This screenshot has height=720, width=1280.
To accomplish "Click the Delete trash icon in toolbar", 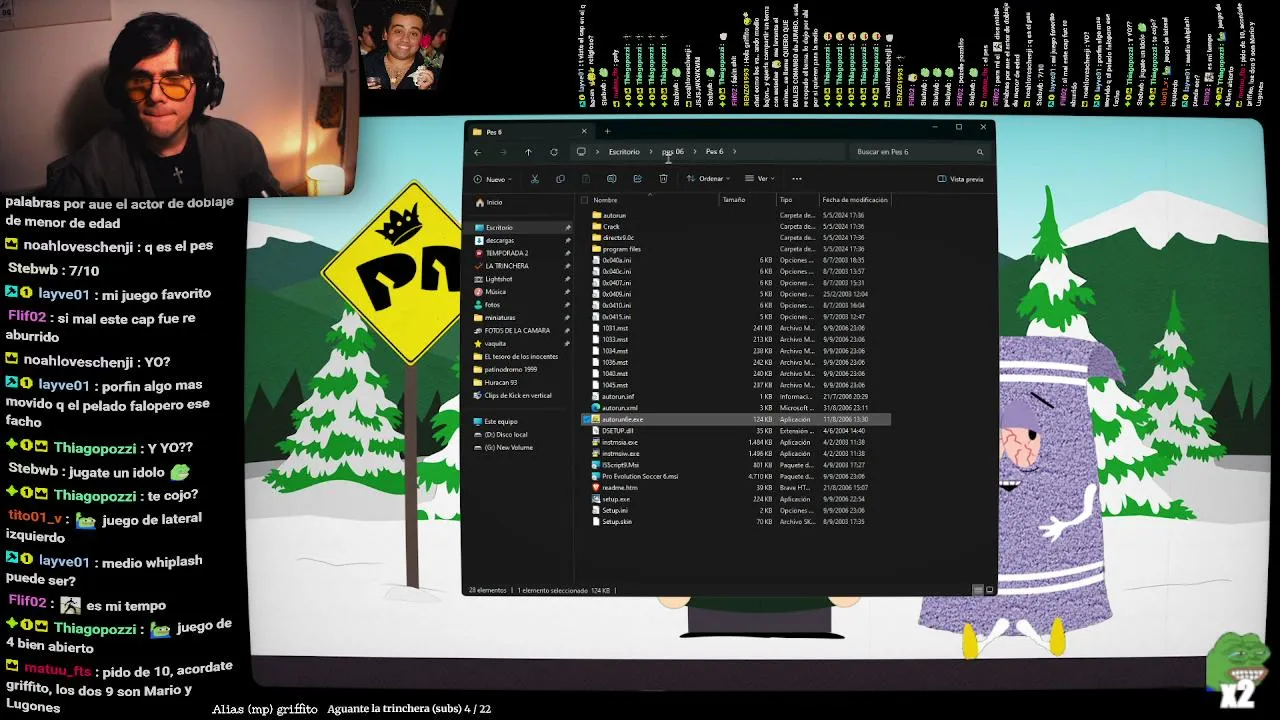I will tap(663, 179).
